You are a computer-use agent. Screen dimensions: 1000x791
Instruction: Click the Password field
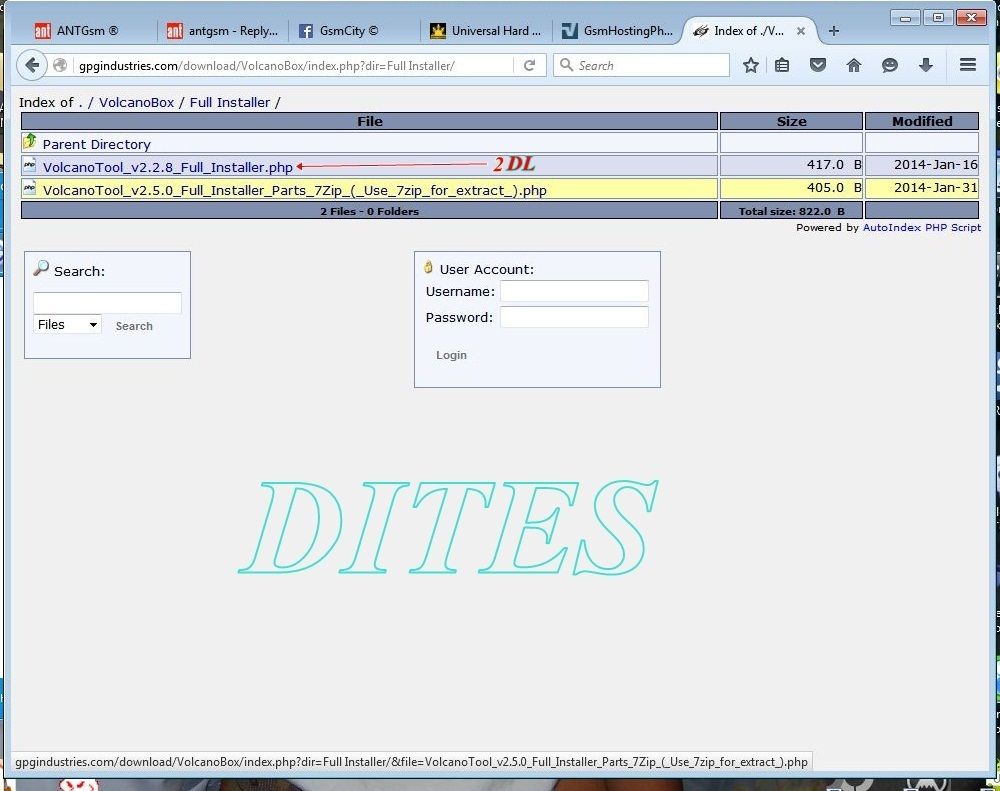(x=574, y=317)
